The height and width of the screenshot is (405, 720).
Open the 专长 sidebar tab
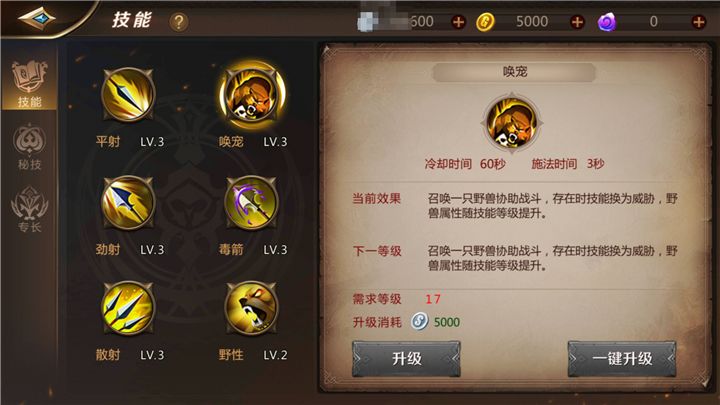point(30,209)
